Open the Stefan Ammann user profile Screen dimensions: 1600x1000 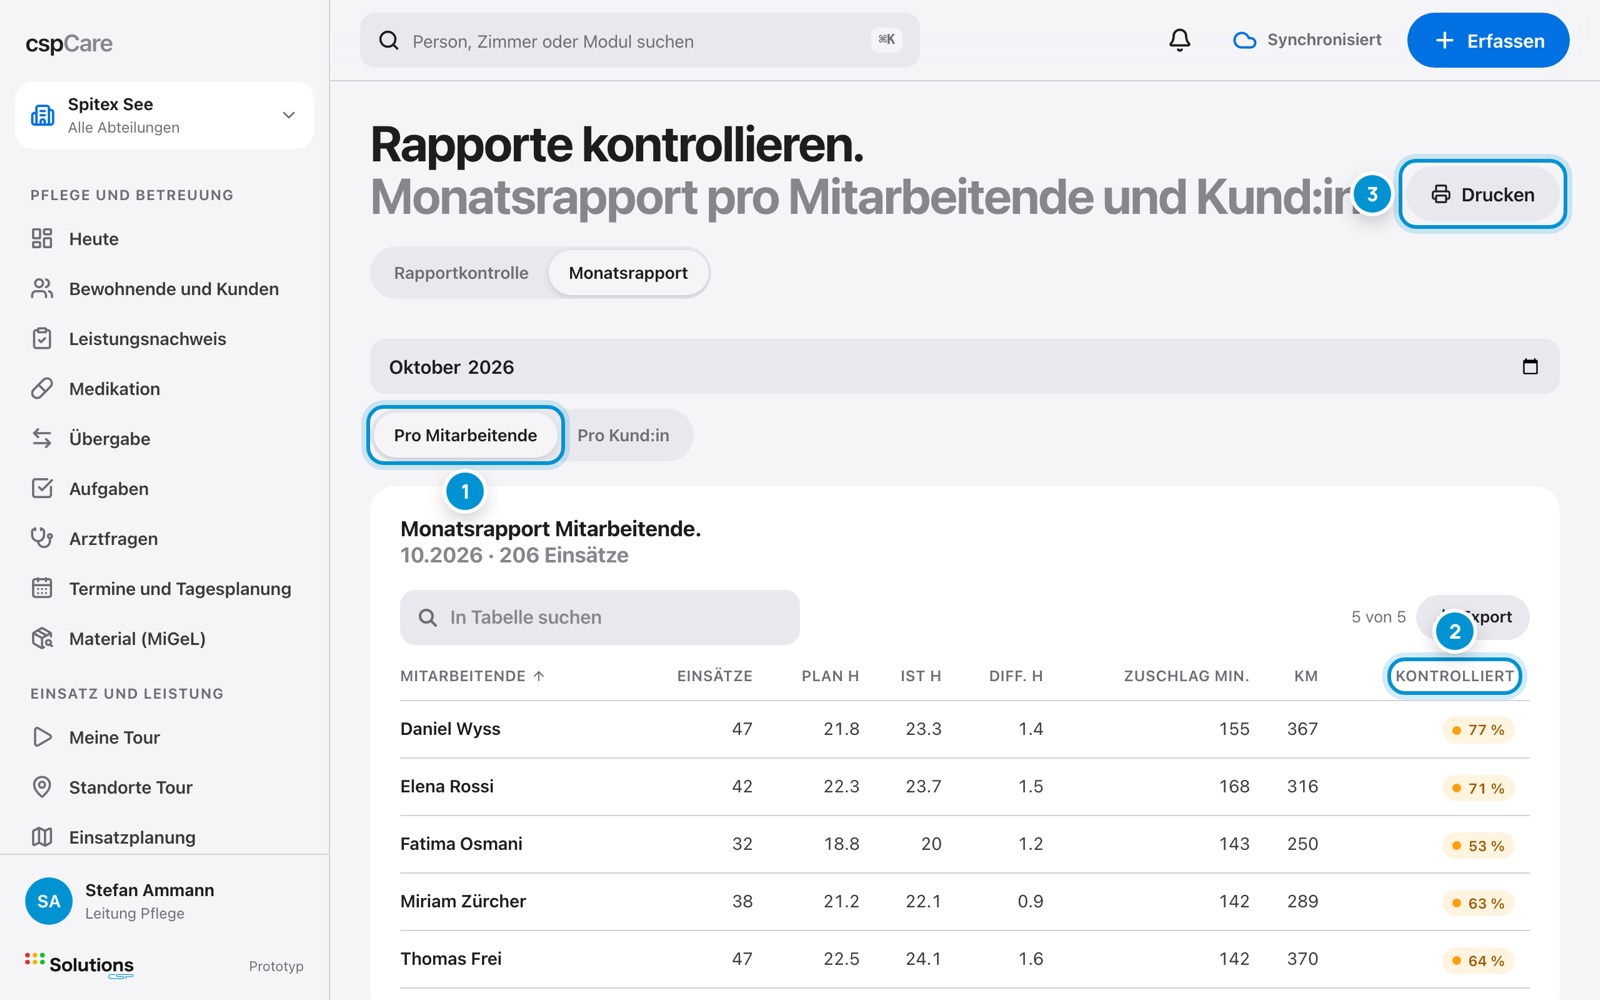coord(165,901)
